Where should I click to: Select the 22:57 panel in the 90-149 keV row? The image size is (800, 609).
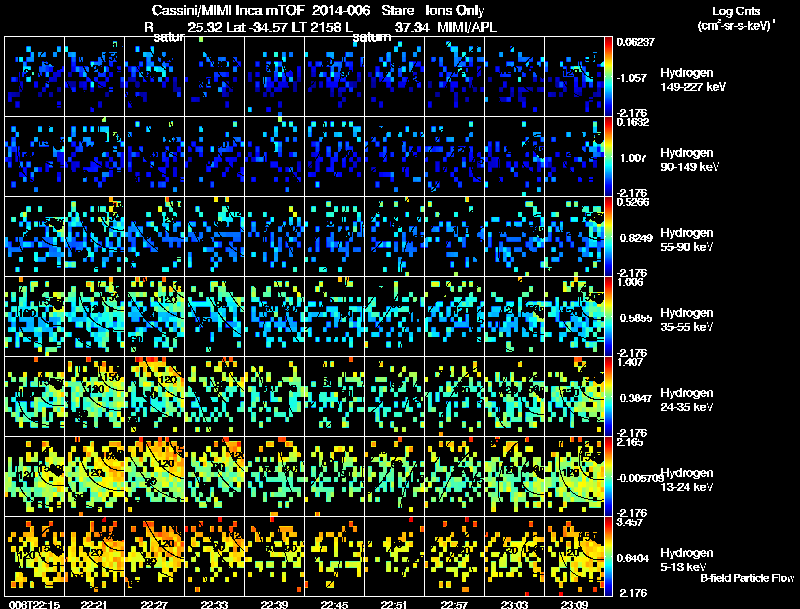[455, 157]
